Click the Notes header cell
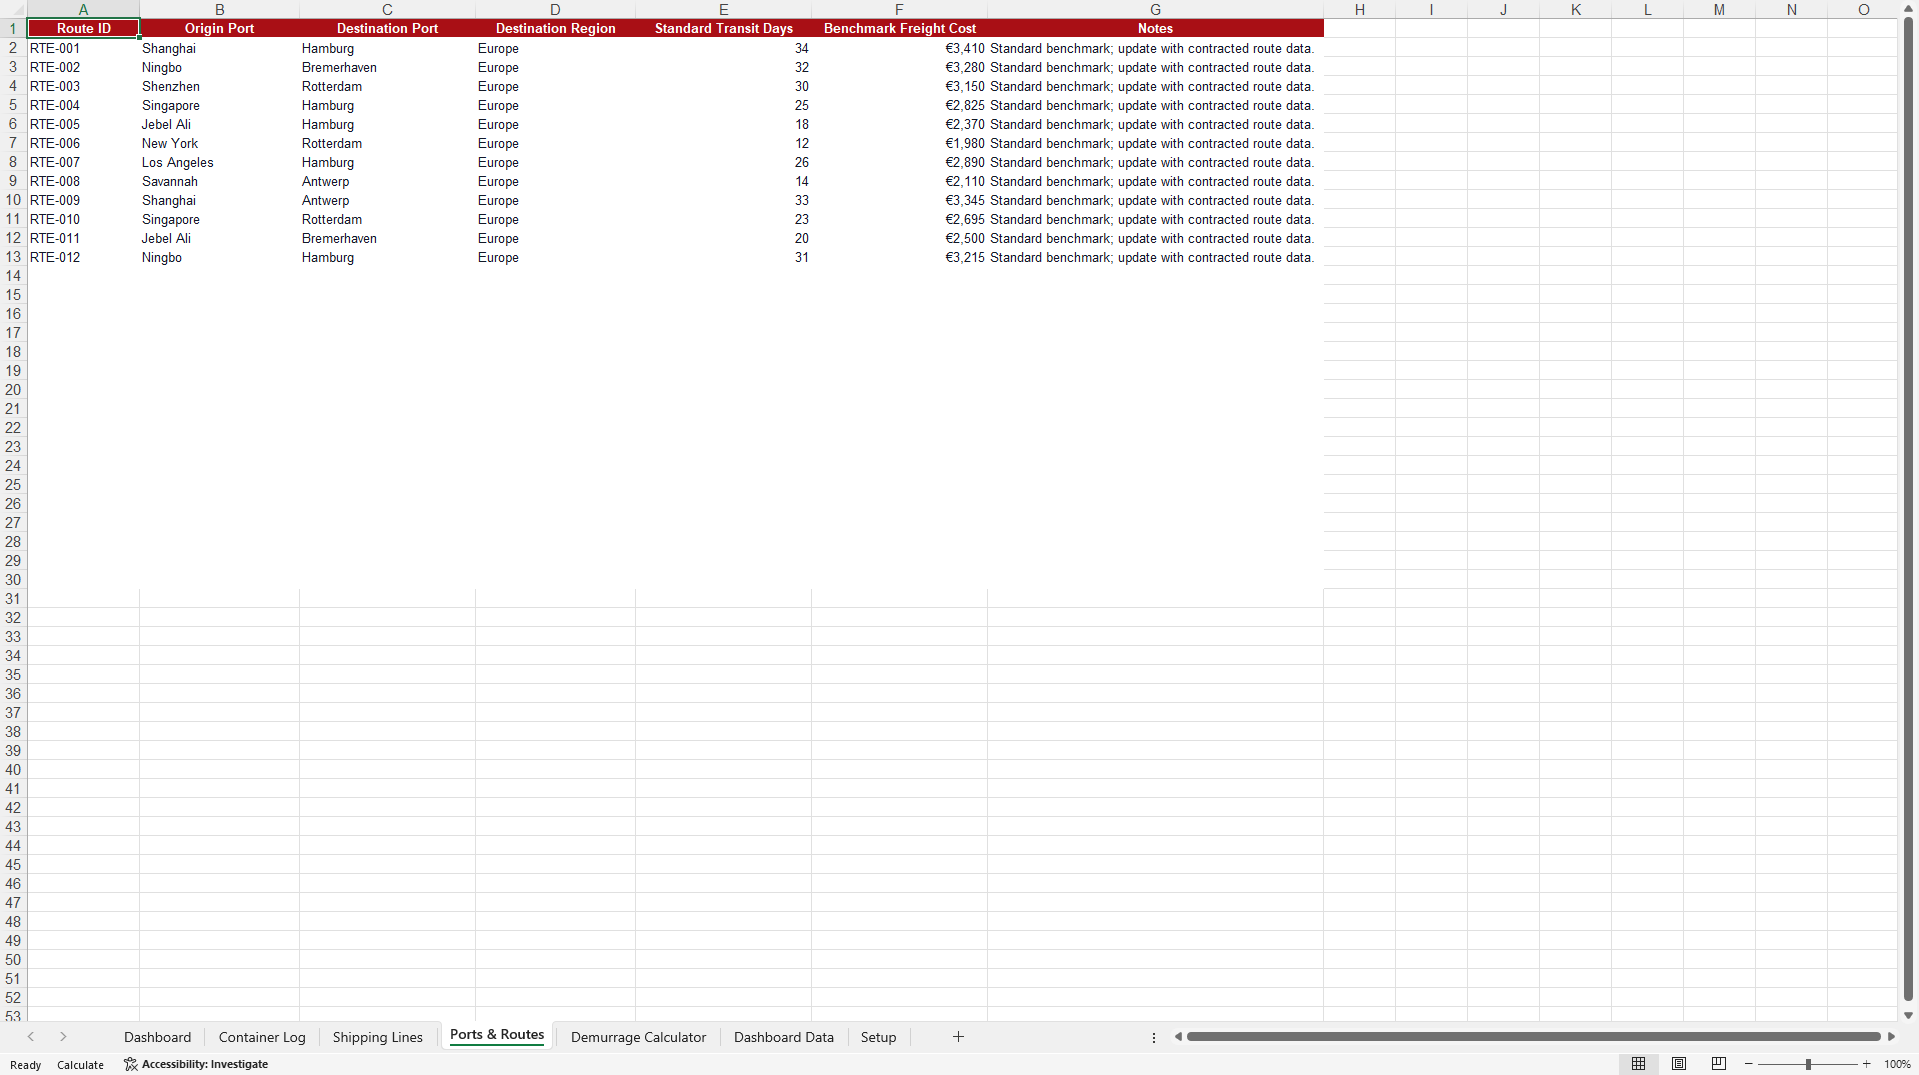Image resolution: width=1919 pixels, height=1075 pixels. [x=1155, y=28]
